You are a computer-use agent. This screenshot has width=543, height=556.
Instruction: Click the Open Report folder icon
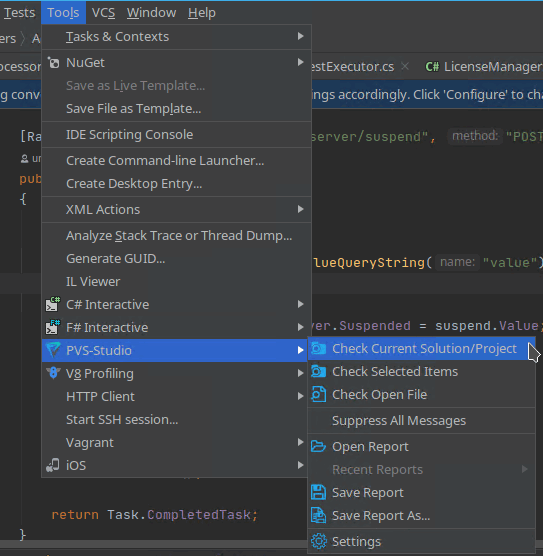pyautogui.click(x=318, y=446)
